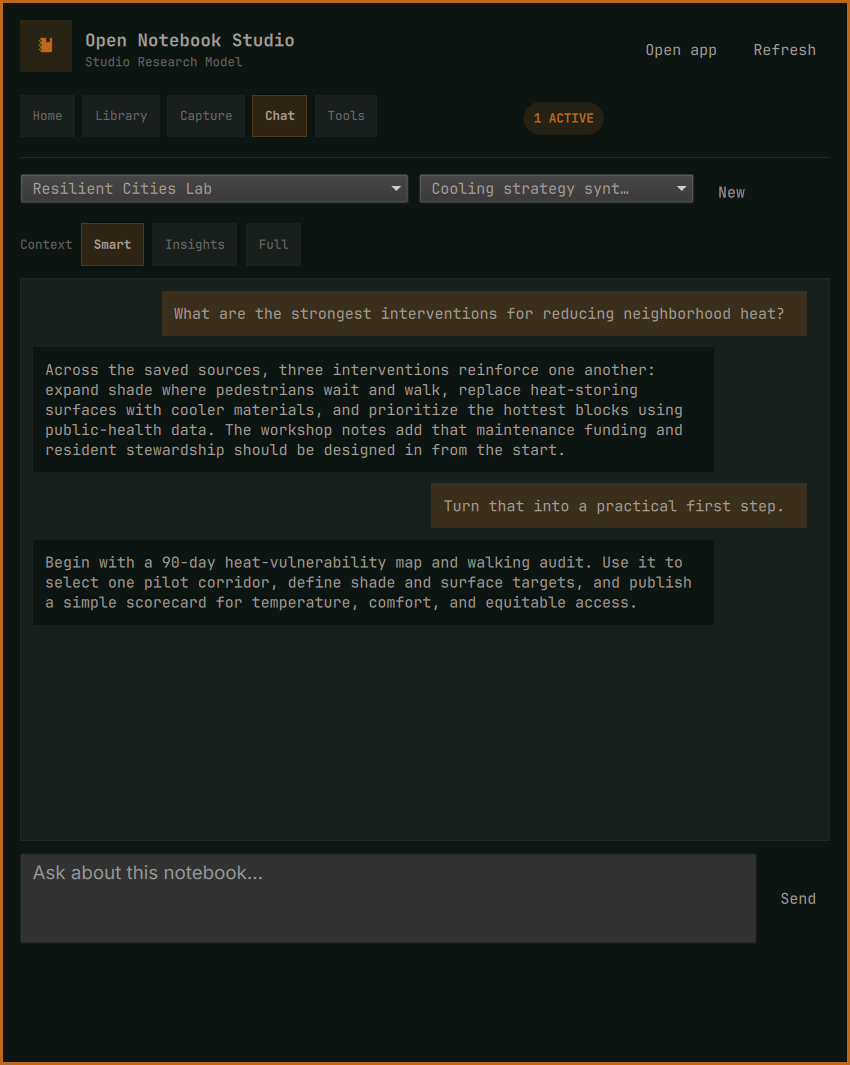Click the Turn that into a practical first step message
Viewport: 850px width, 1065px height.
tap(619, 506)
